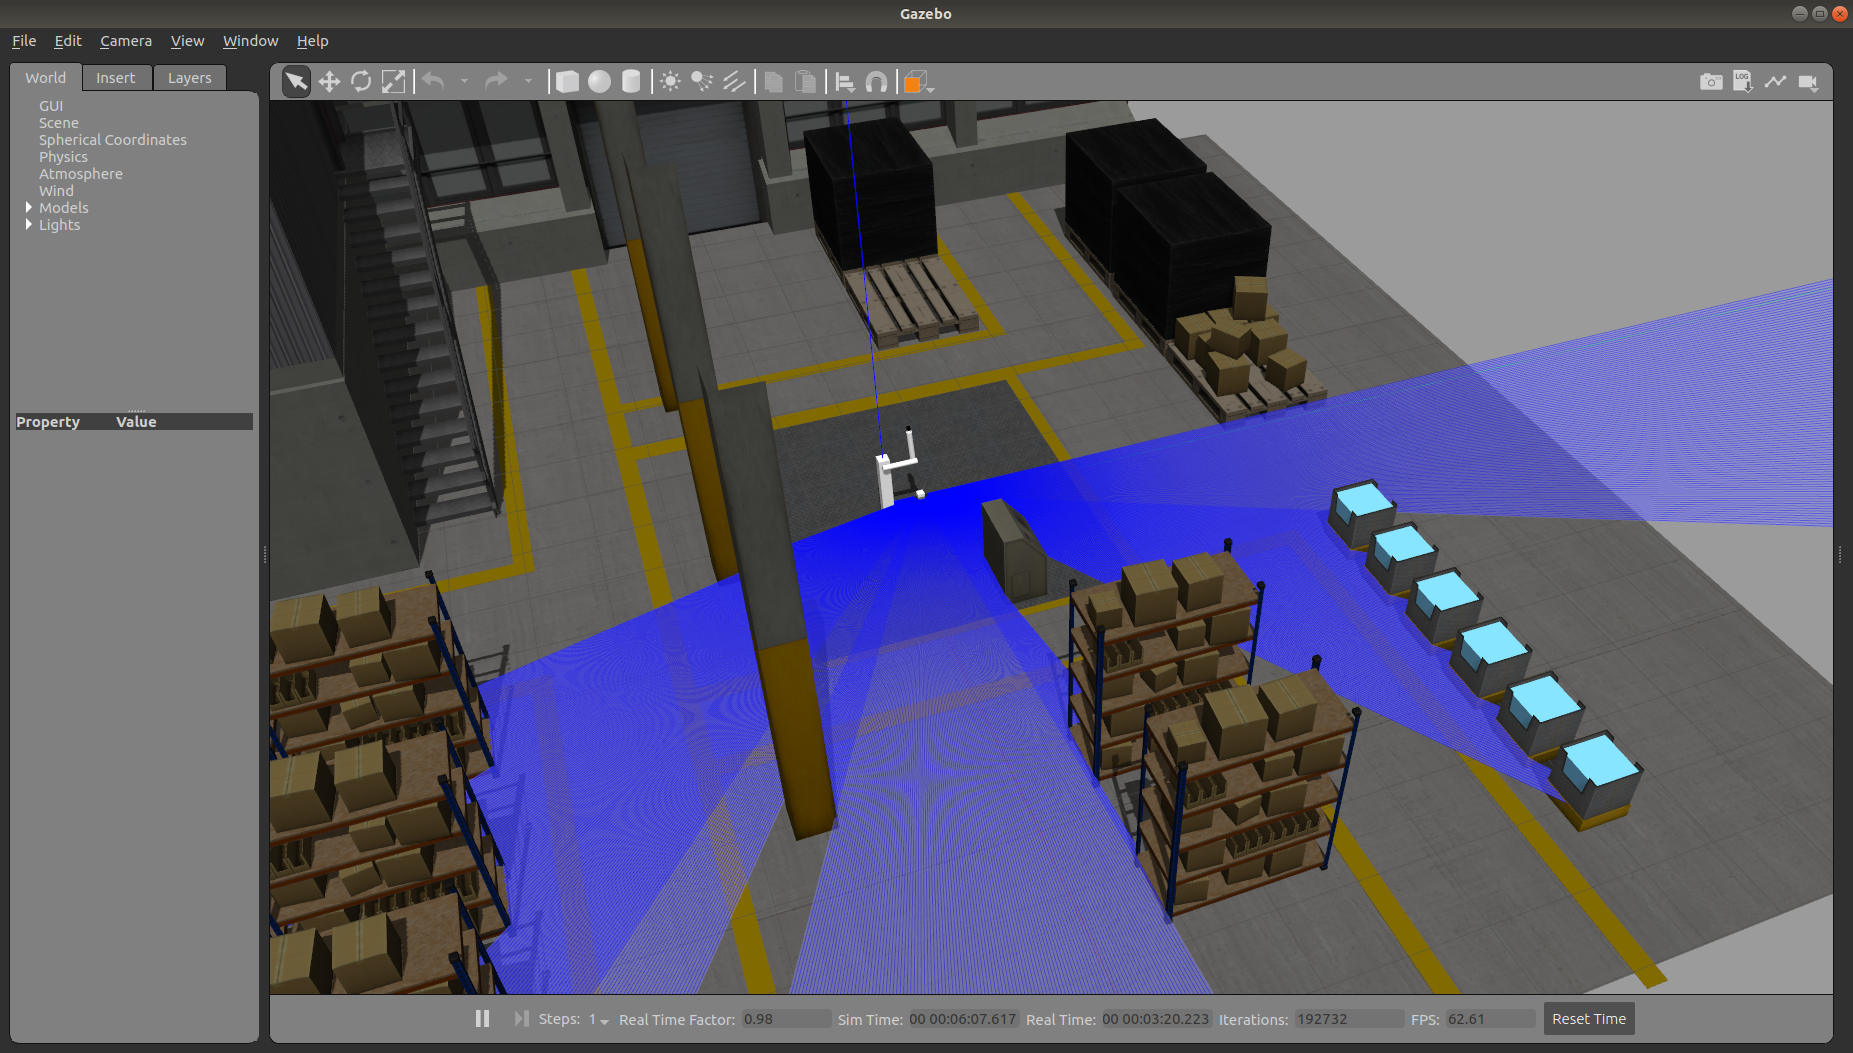1853x1053 pixels.
Task: Insert a sphere into the scene
Action: click(x=599, y=81)
